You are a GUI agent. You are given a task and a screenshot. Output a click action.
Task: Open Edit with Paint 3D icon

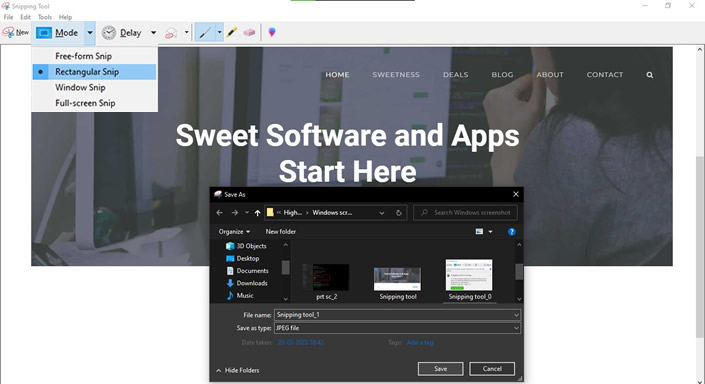click(272, 32)
